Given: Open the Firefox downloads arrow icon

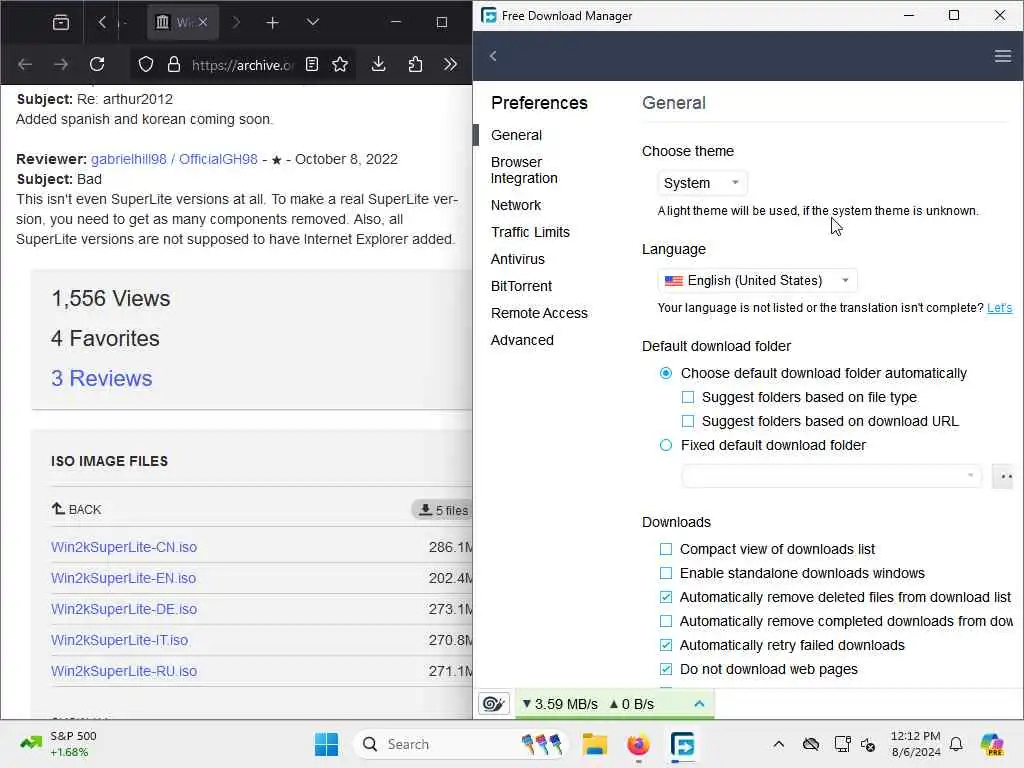Looking at the screenshot, I should pyautogui.click(x=378, y=64).
